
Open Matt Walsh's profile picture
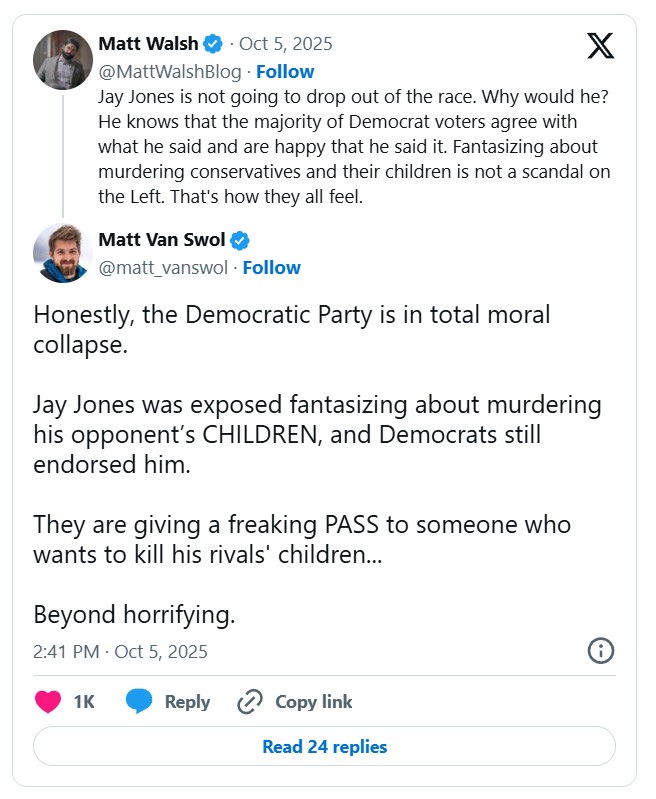[x=63, y=59]
